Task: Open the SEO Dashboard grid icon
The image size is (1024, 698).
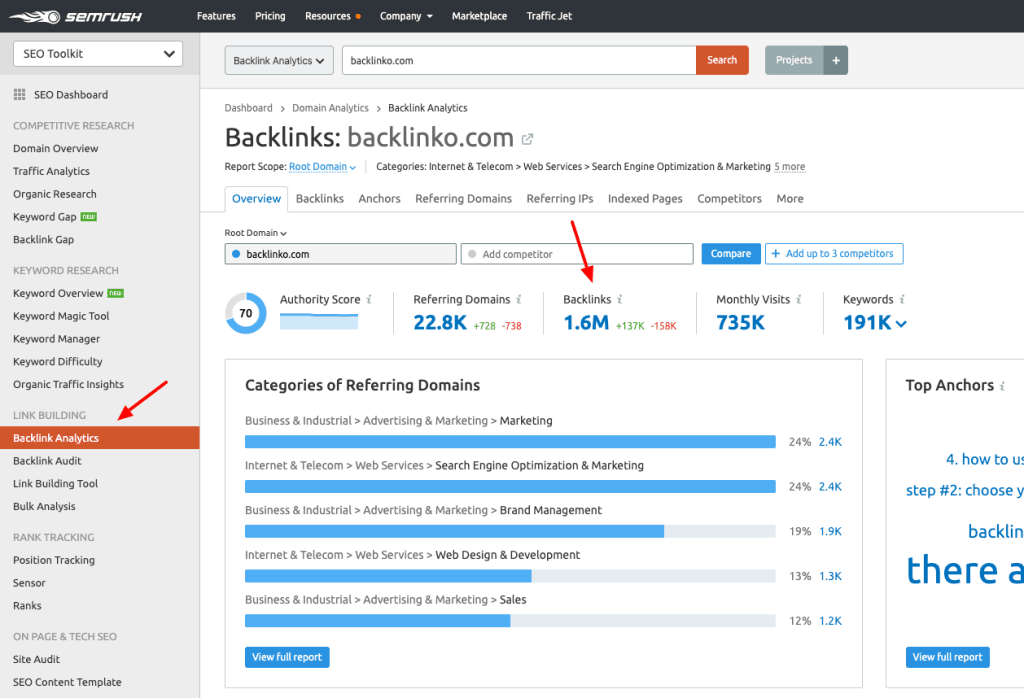Action: tap(20, 94)
